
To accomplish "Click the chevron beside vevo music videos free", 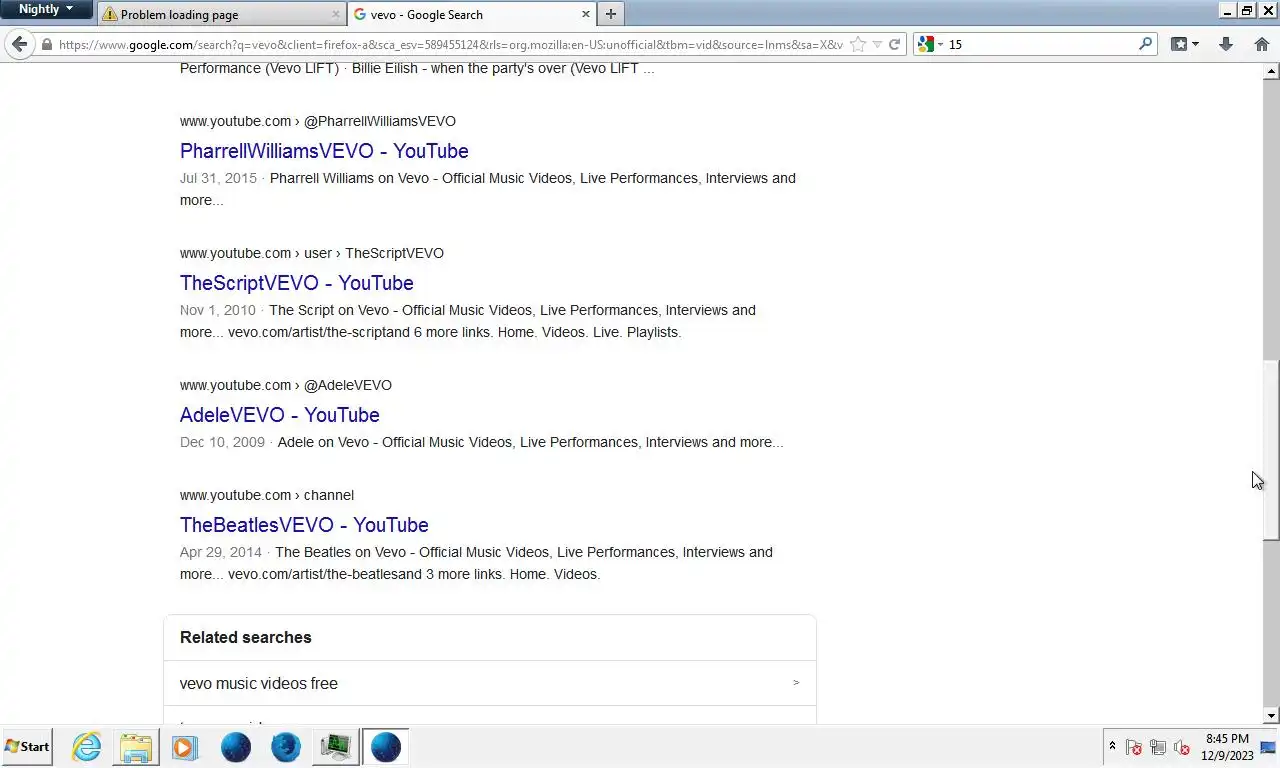I will (796, 683).
